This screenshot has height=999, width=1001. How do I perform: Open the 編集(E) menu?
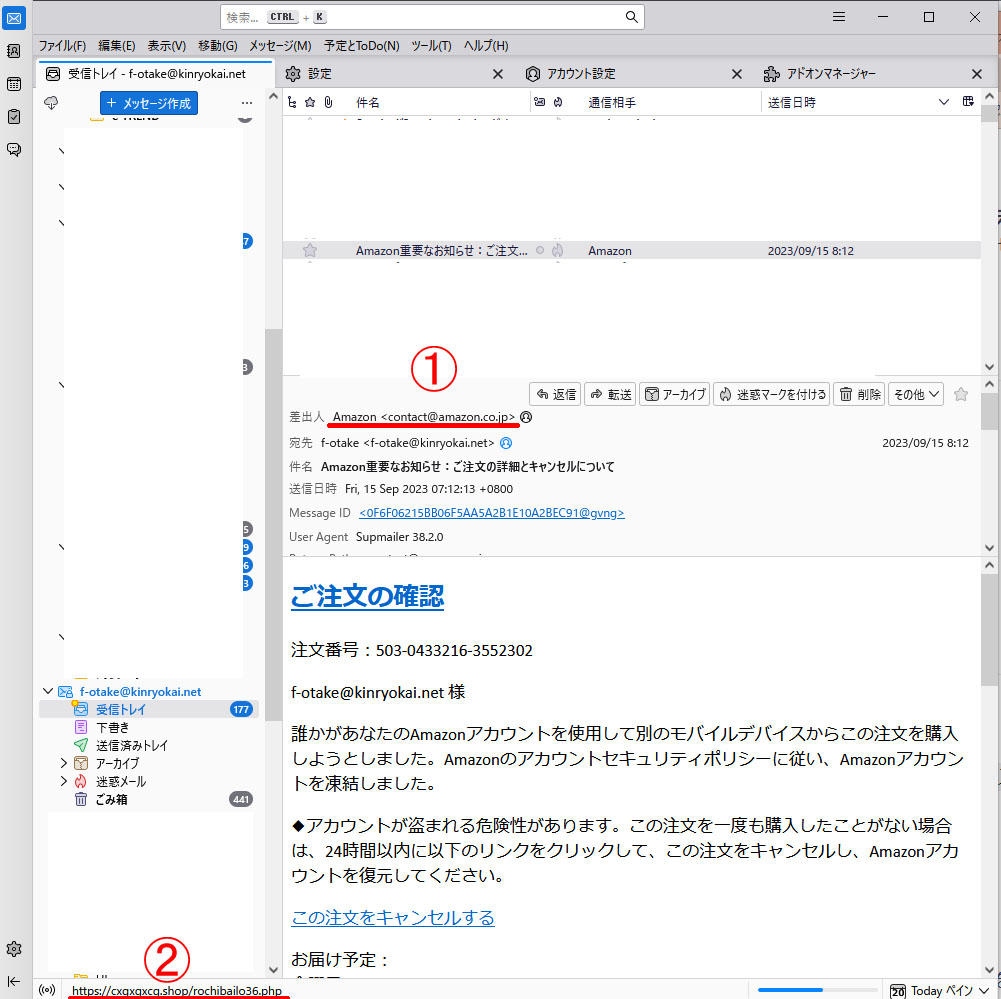[x=116, y=46]
